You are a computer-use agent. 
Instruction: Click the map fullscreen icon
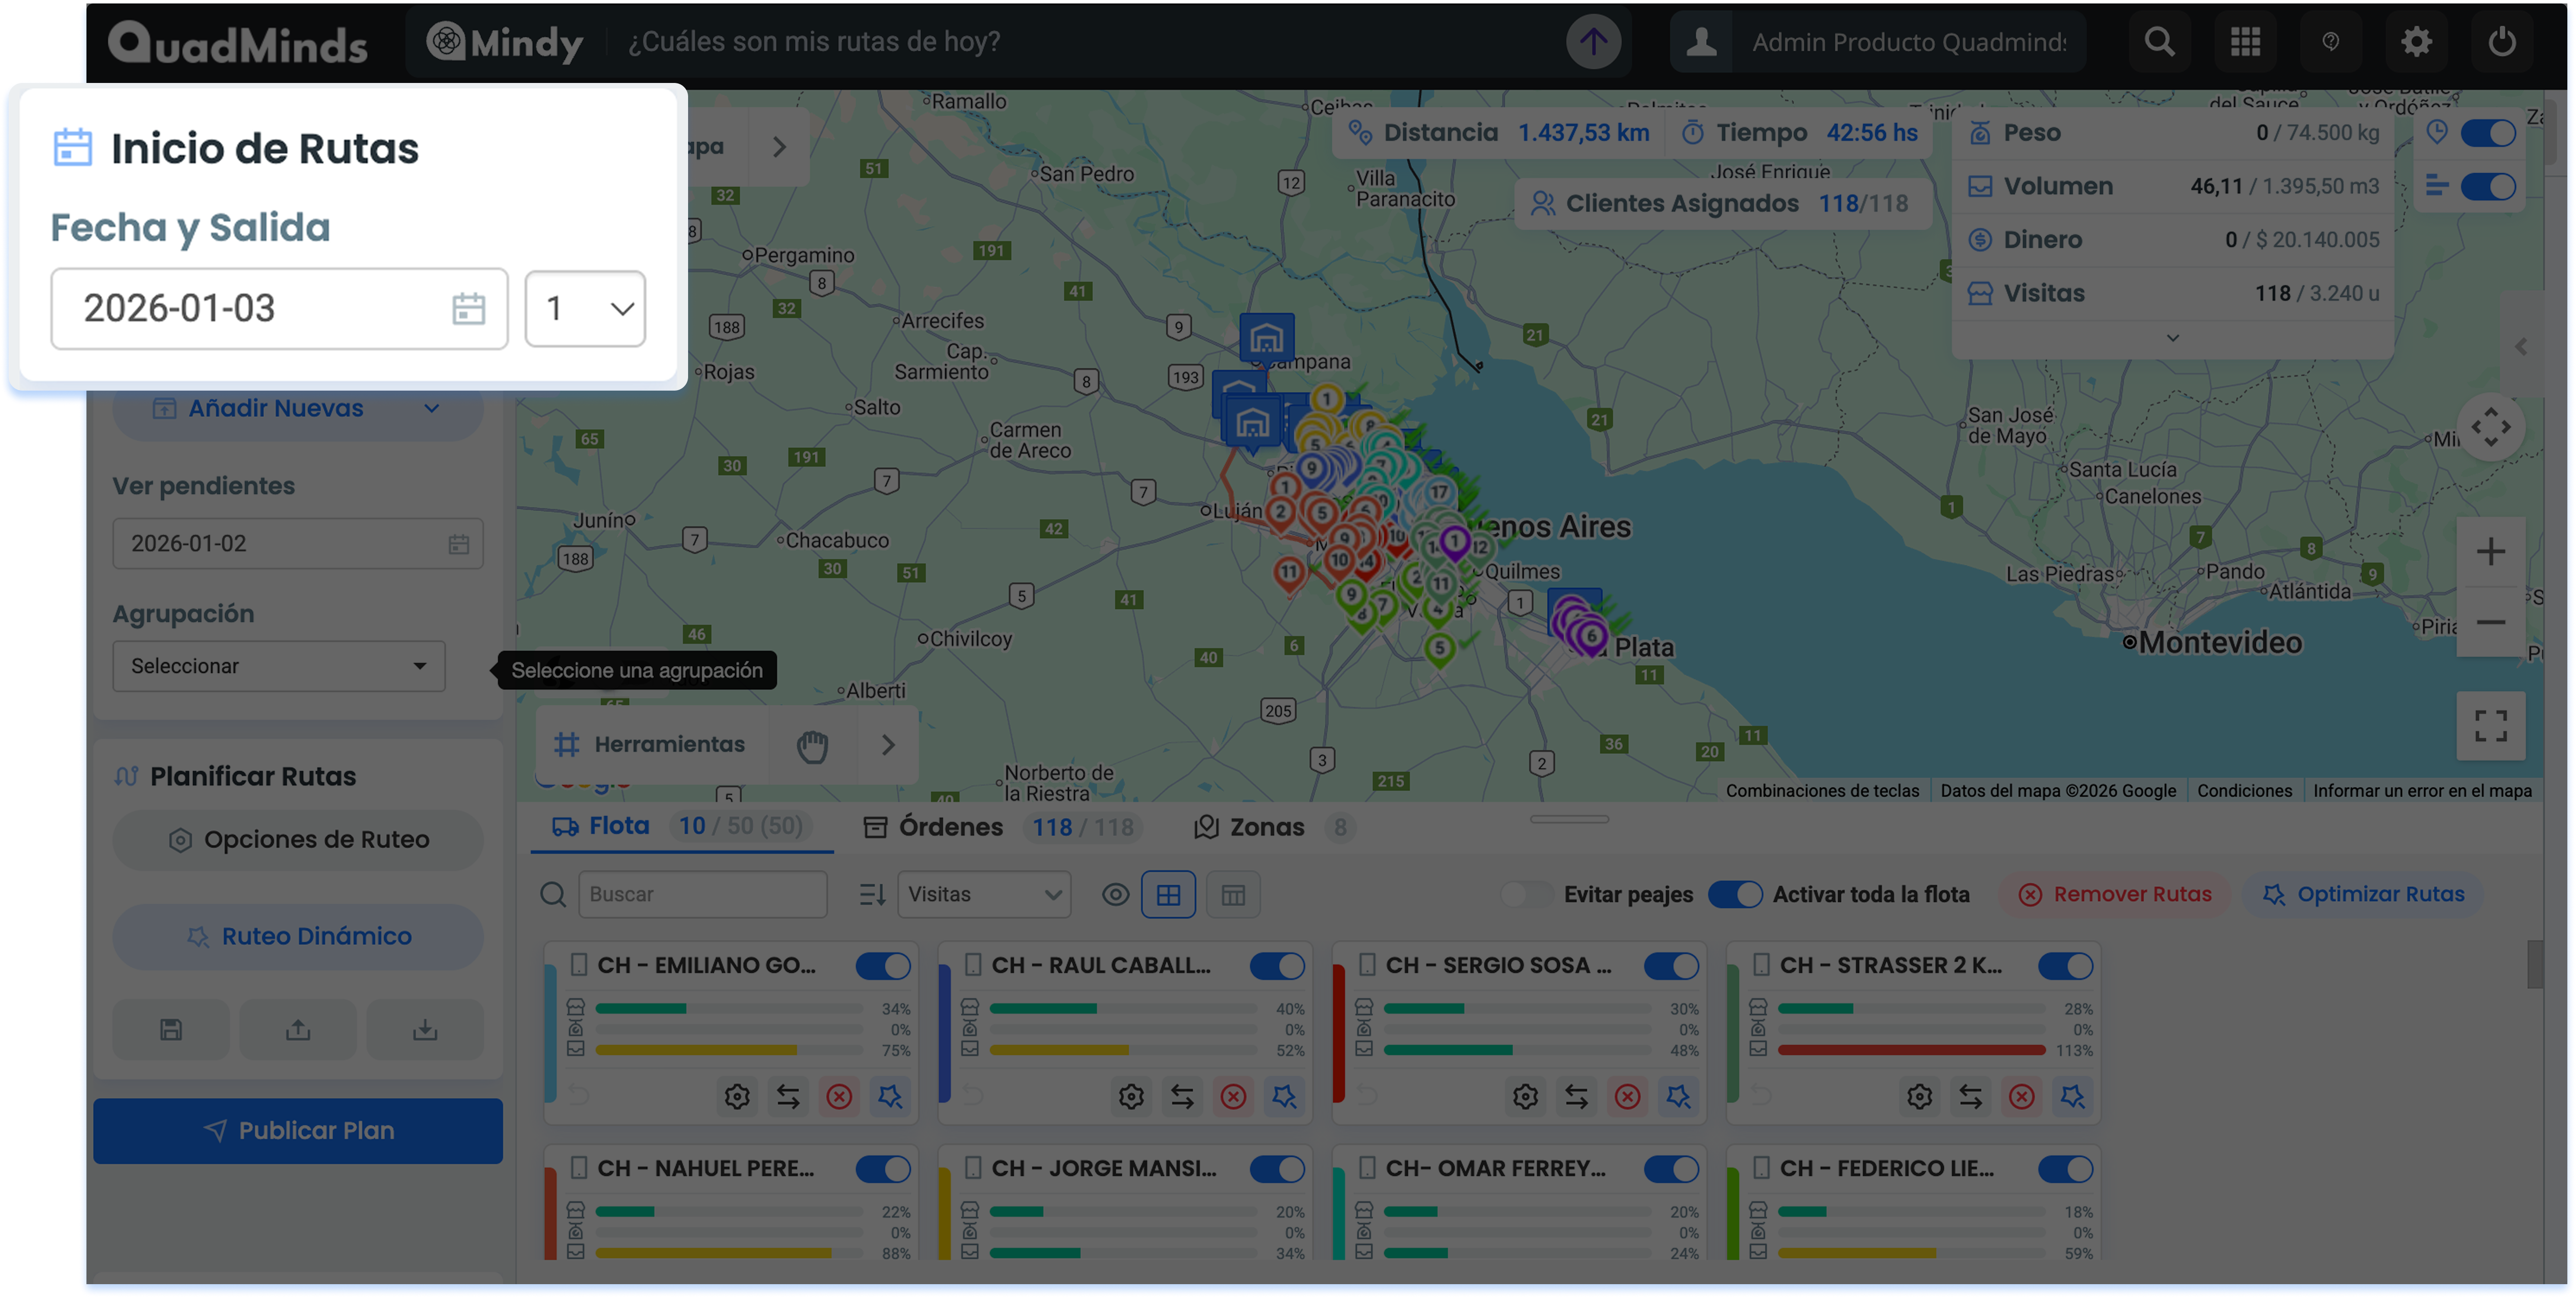pyautogui.click(x=2490, y=726)
